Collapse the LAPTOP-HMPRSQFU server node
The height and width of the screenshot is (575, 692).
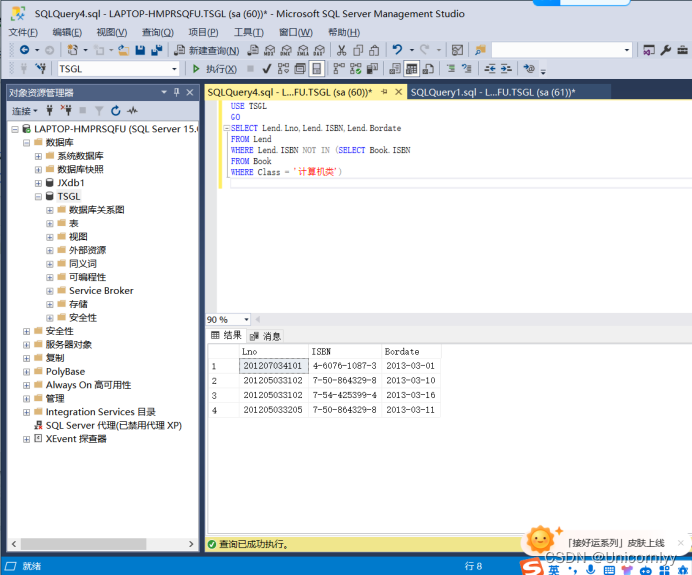(x=15, y=129)
